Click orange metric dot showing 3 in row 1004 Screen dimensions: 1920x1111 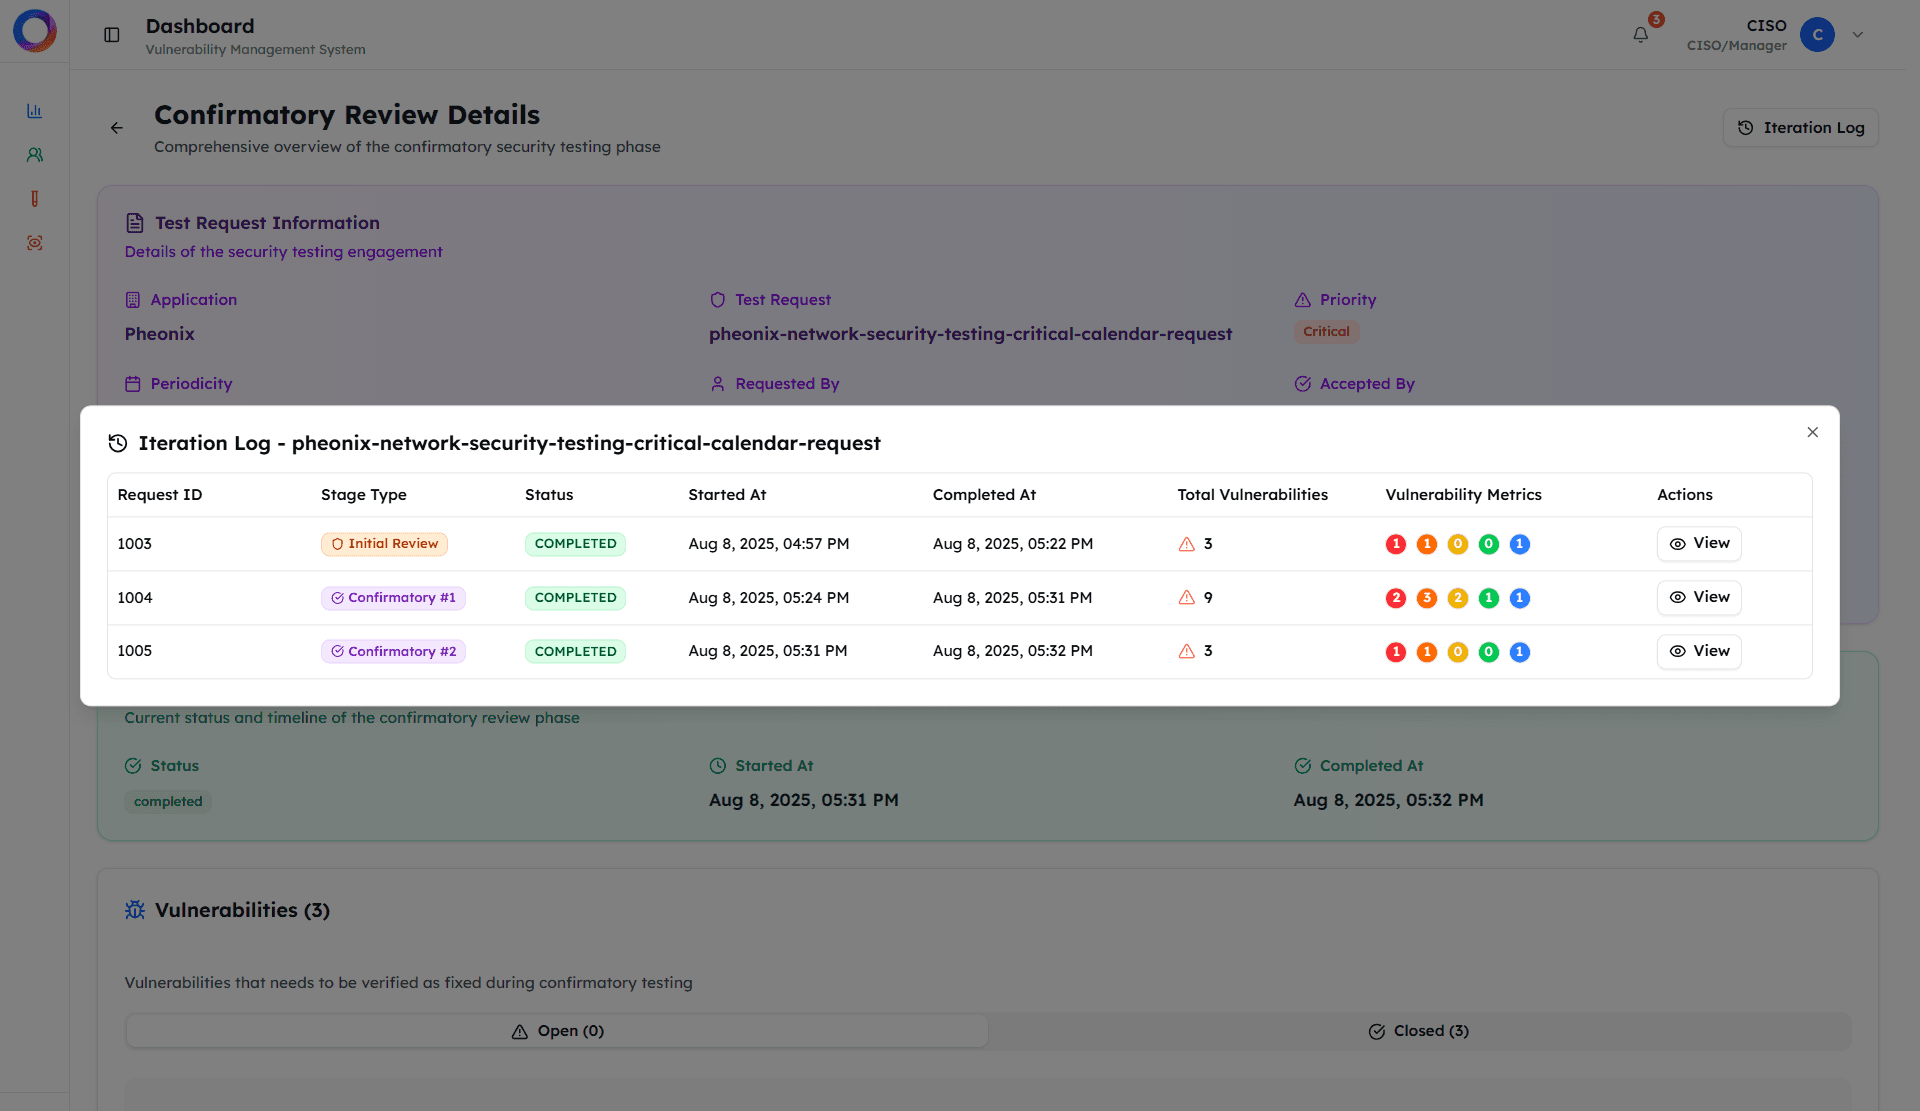(x=1427, y=598)
